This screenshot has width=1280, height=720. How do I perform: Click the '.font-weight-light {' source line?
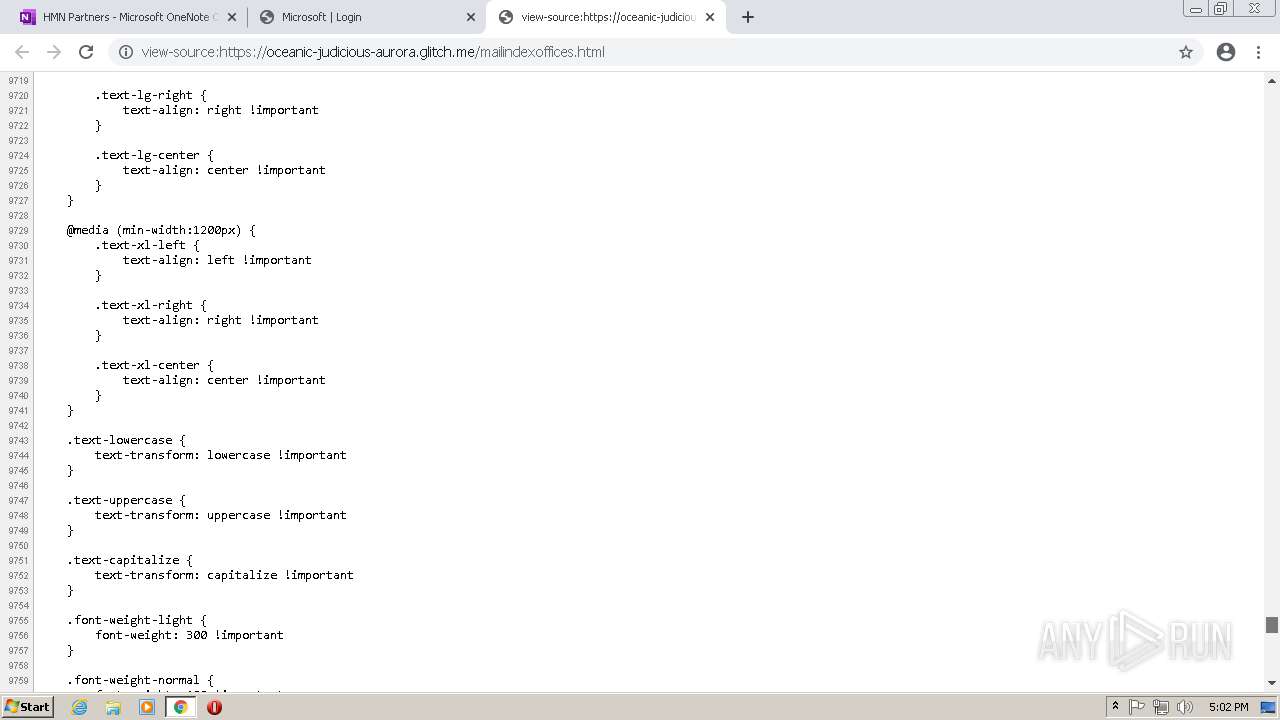(137, 620)
